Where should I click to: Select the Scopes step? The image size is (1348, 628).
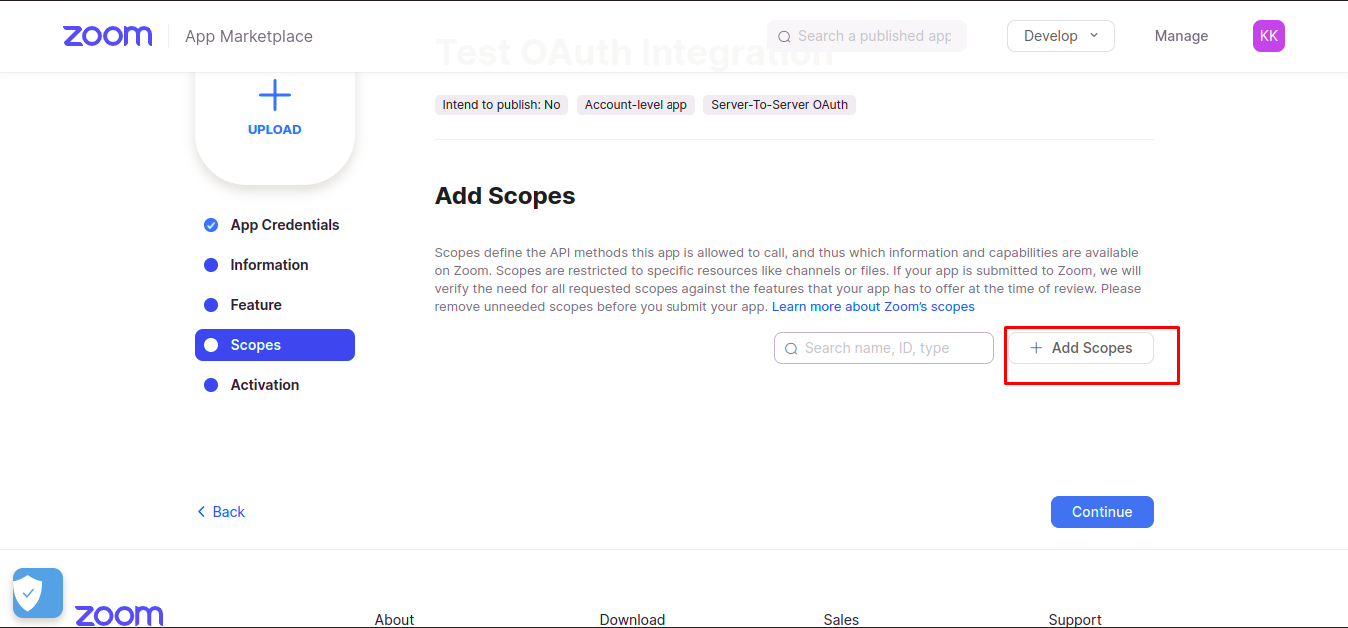click(x=275, y=345)
